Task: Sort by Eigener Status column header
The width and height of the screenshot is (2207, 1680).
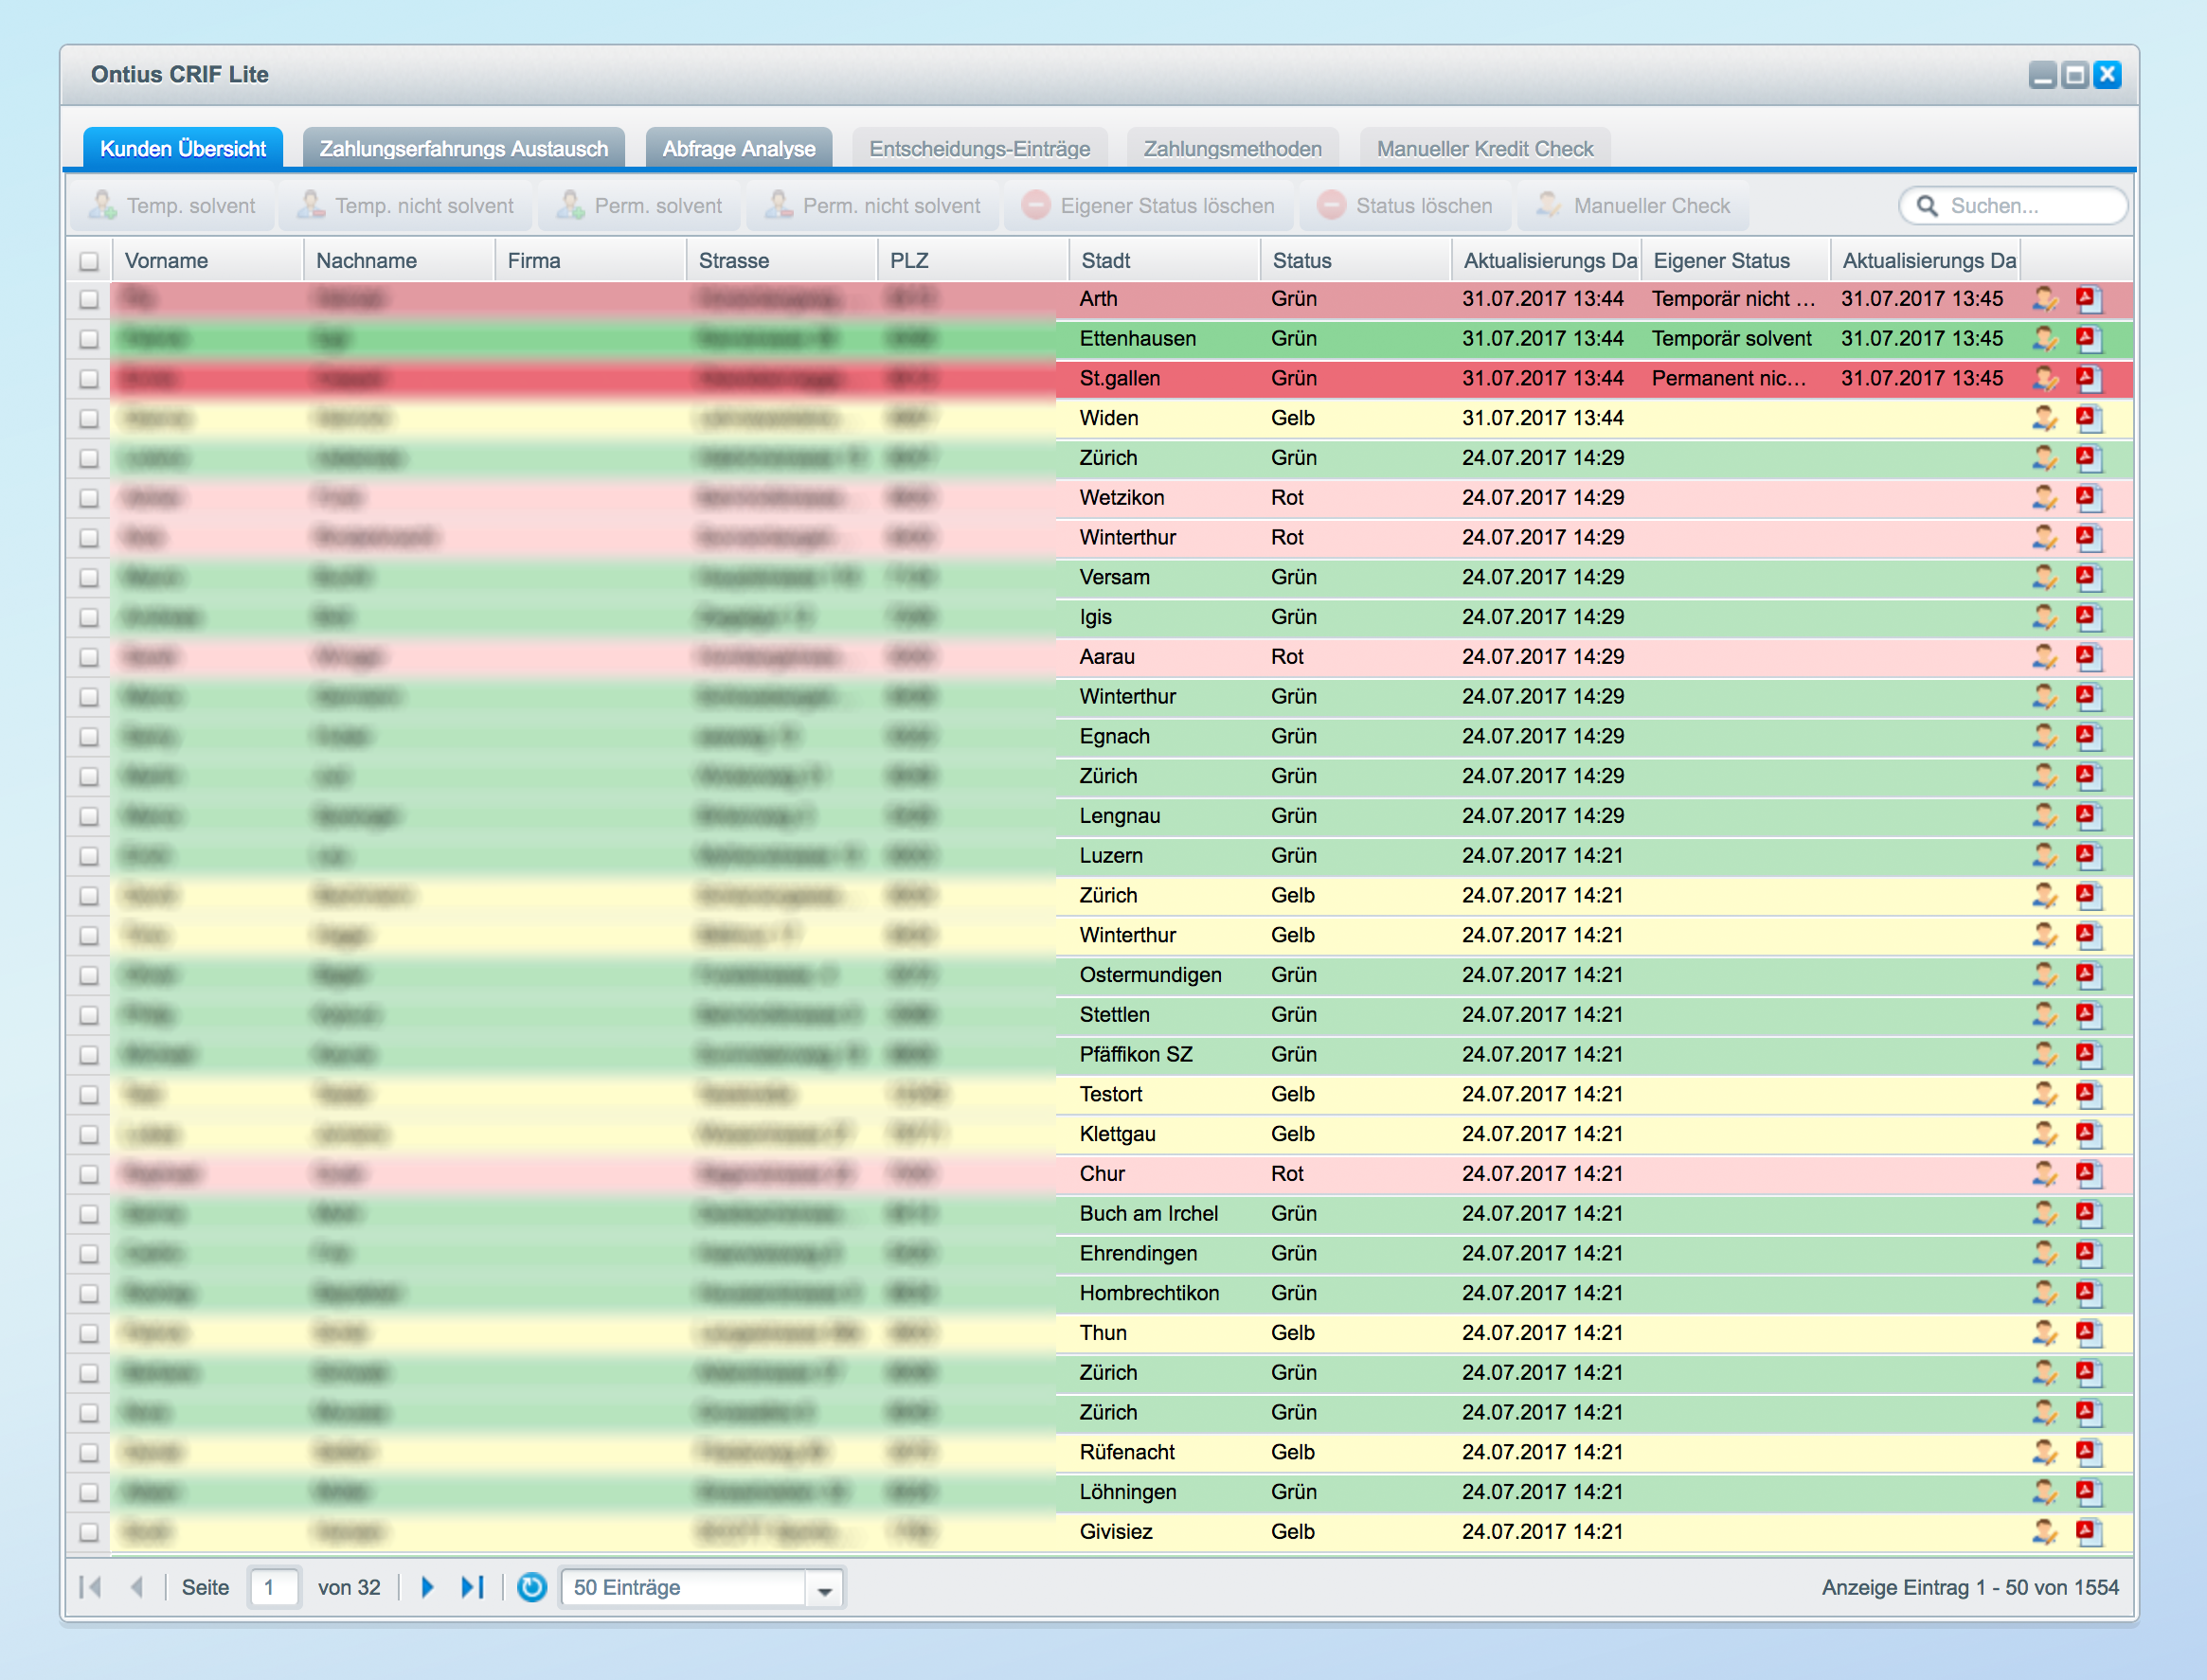Action: 1735,261
